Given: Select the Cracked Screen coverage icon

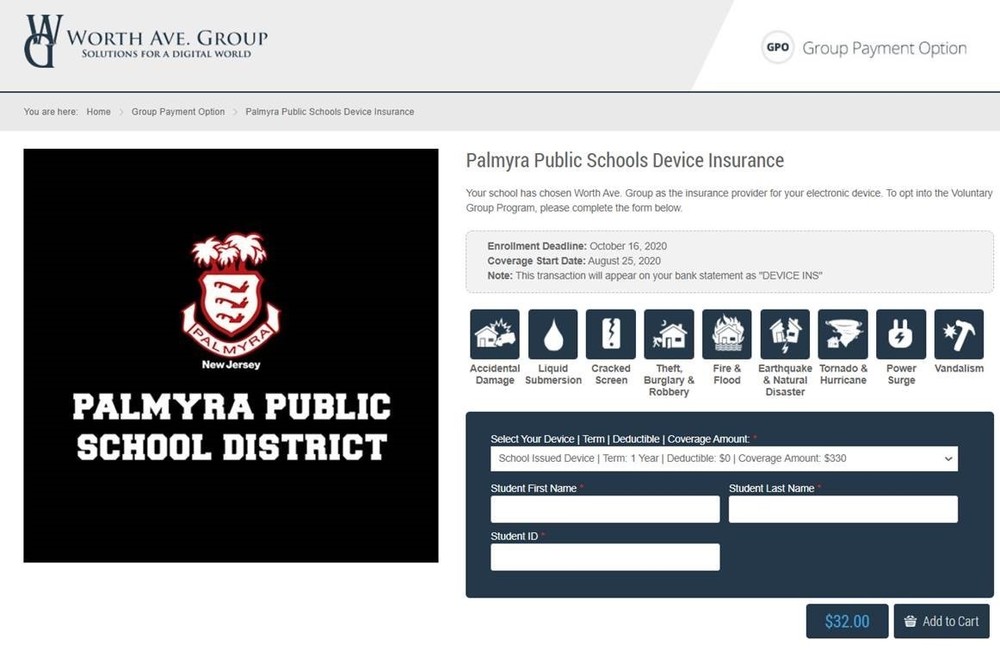Looking at the screenshot, I should (611, 333).
